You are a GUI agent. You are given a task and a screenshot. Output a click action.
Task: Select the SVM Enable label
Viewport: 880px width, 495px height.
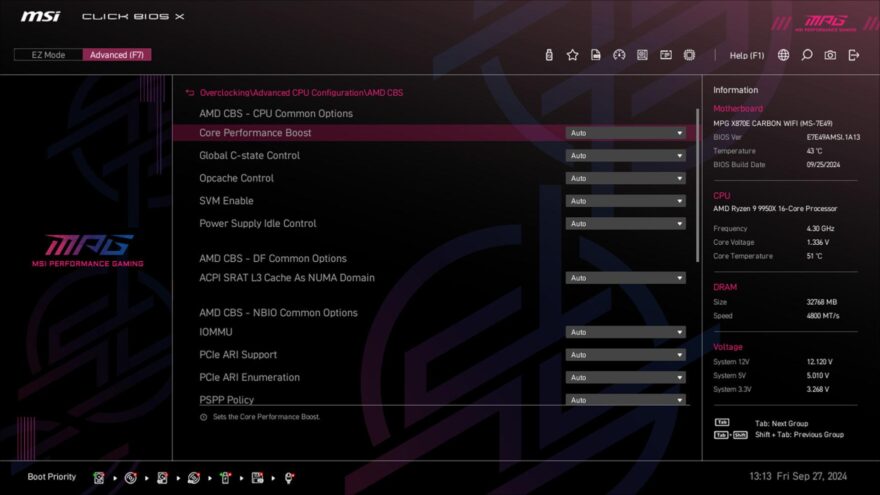pyautogui.click(x=226, y=201)
